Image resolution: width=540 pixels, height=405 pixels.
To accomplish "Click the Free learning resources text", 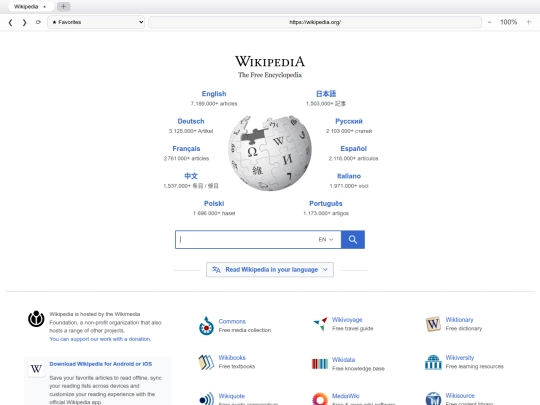I will click(x=475, y=366).
